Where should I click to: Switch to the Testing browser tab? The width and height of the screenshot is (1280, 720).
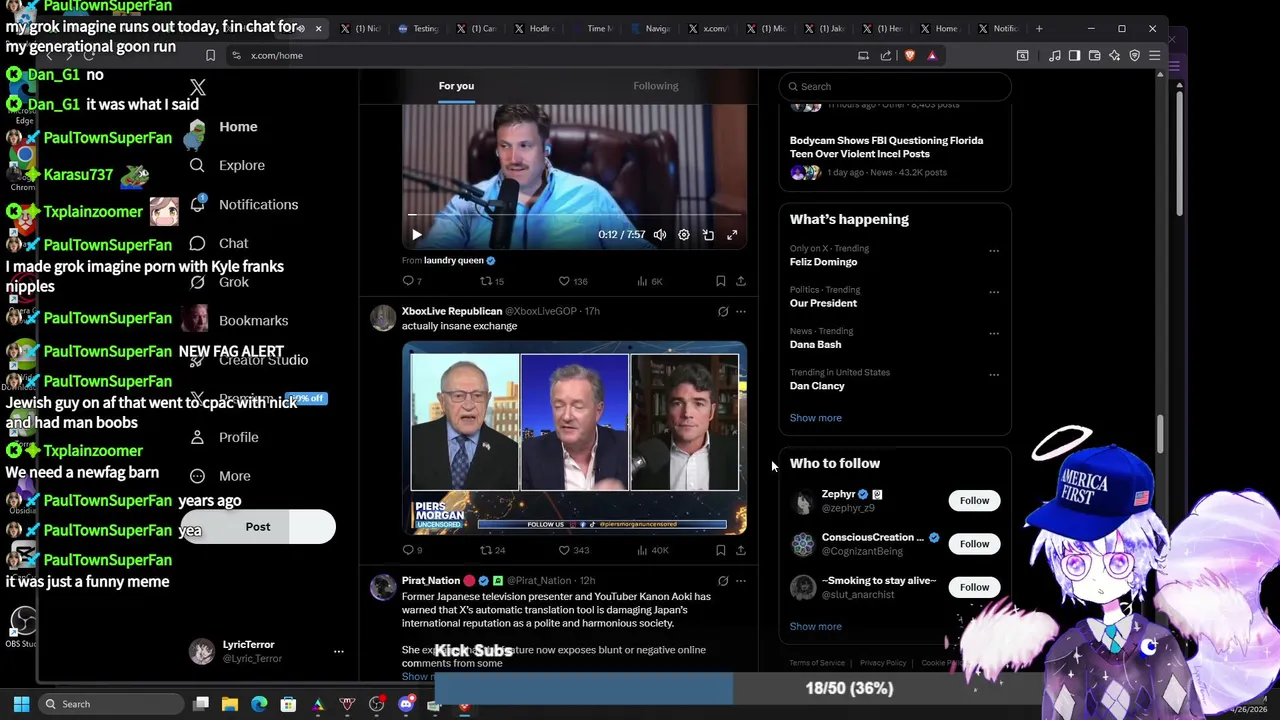[x=419, y=28]
